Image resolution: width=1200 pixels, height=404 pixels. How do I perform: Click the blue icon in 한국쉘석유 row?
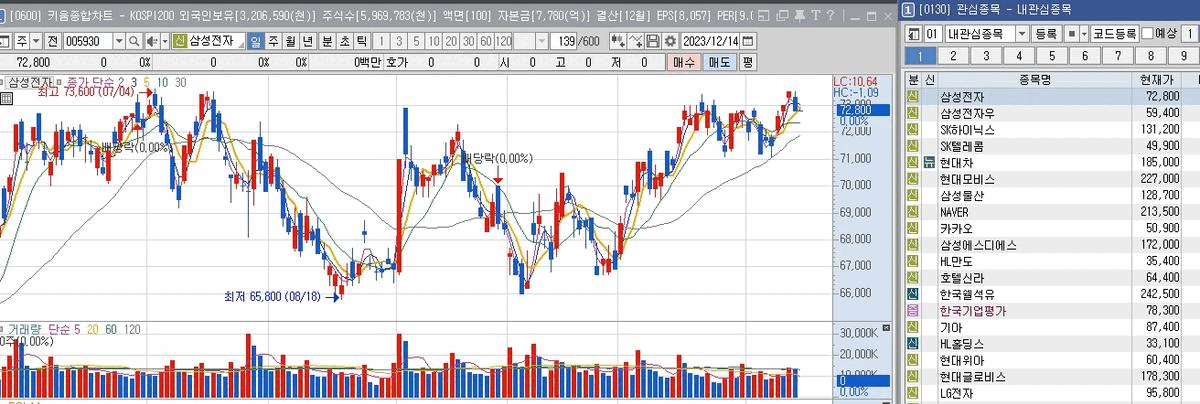point(912,294)
